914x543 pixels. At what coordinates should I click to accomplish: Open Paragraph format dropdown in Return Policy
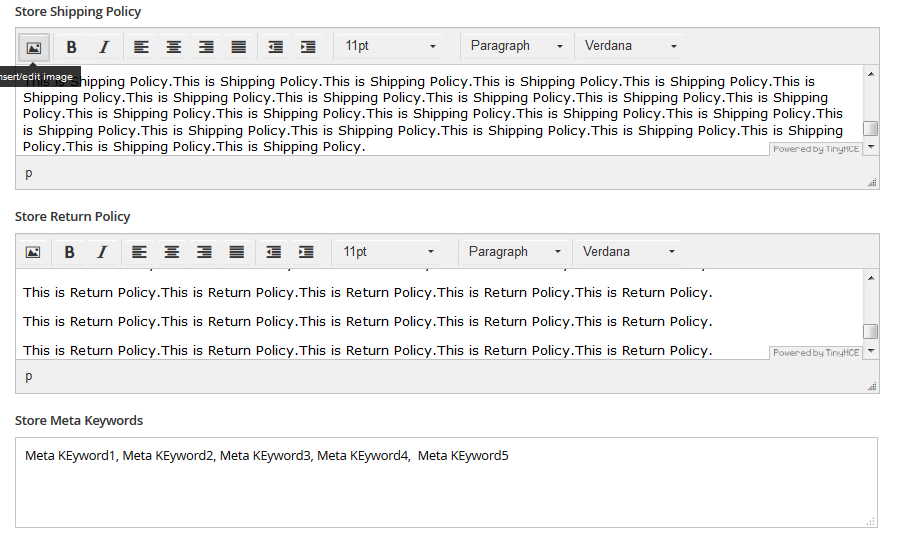(x=514, y=252)
